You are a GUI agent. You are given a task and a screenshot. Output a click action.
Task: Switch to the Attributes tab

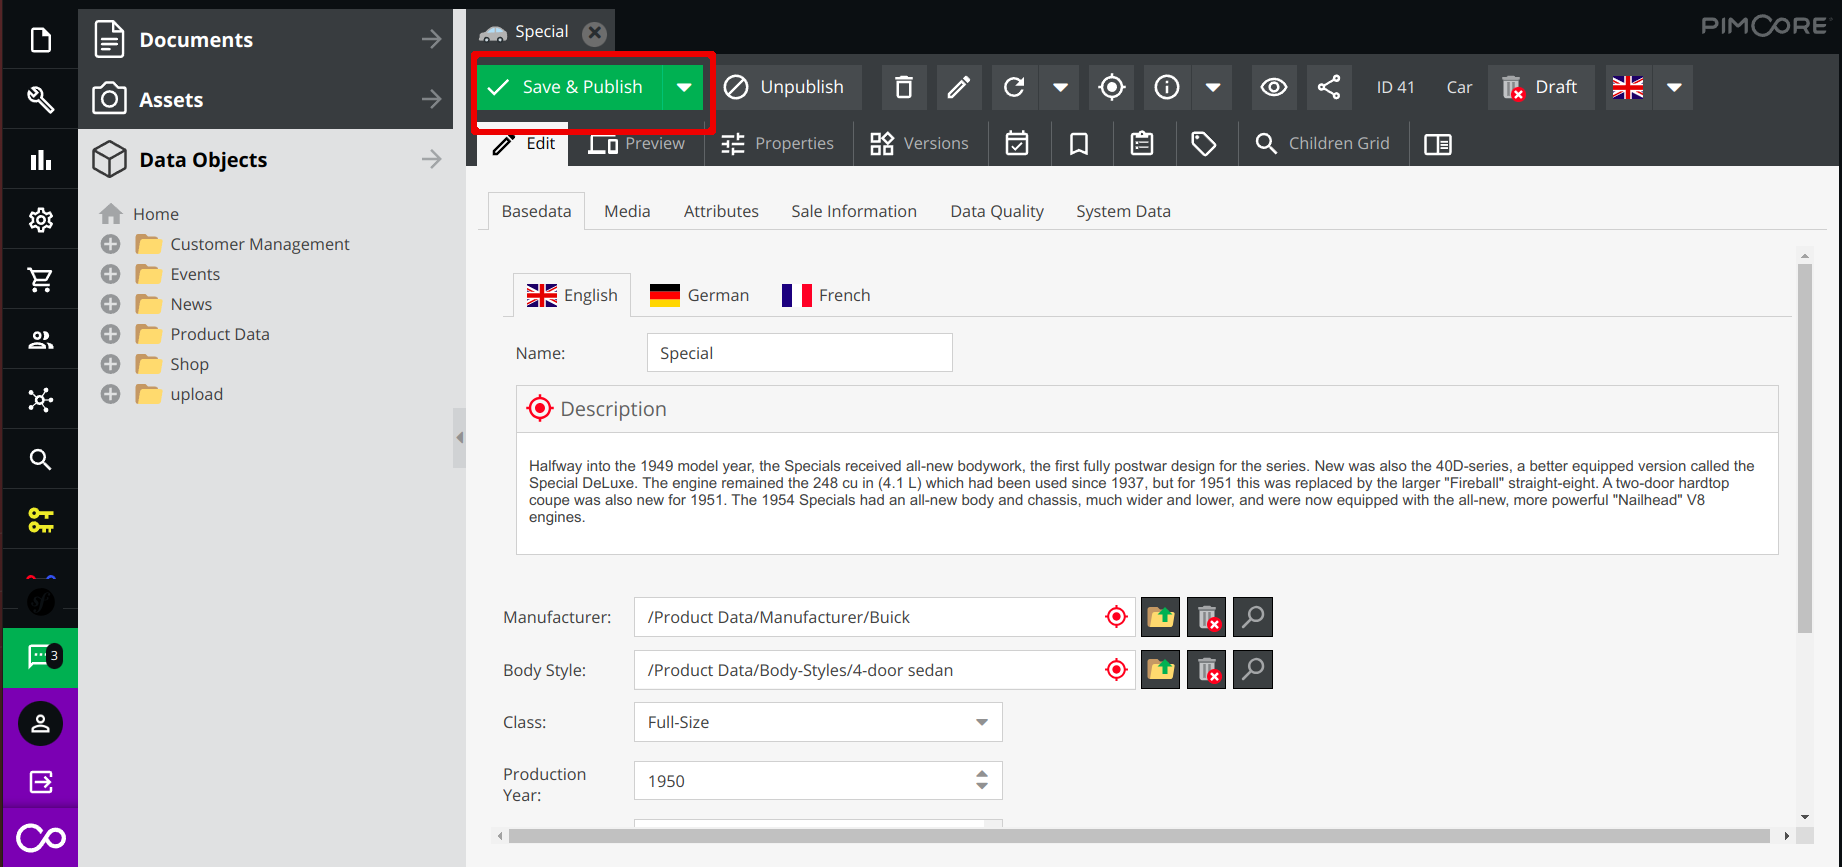tap(721, 211)
